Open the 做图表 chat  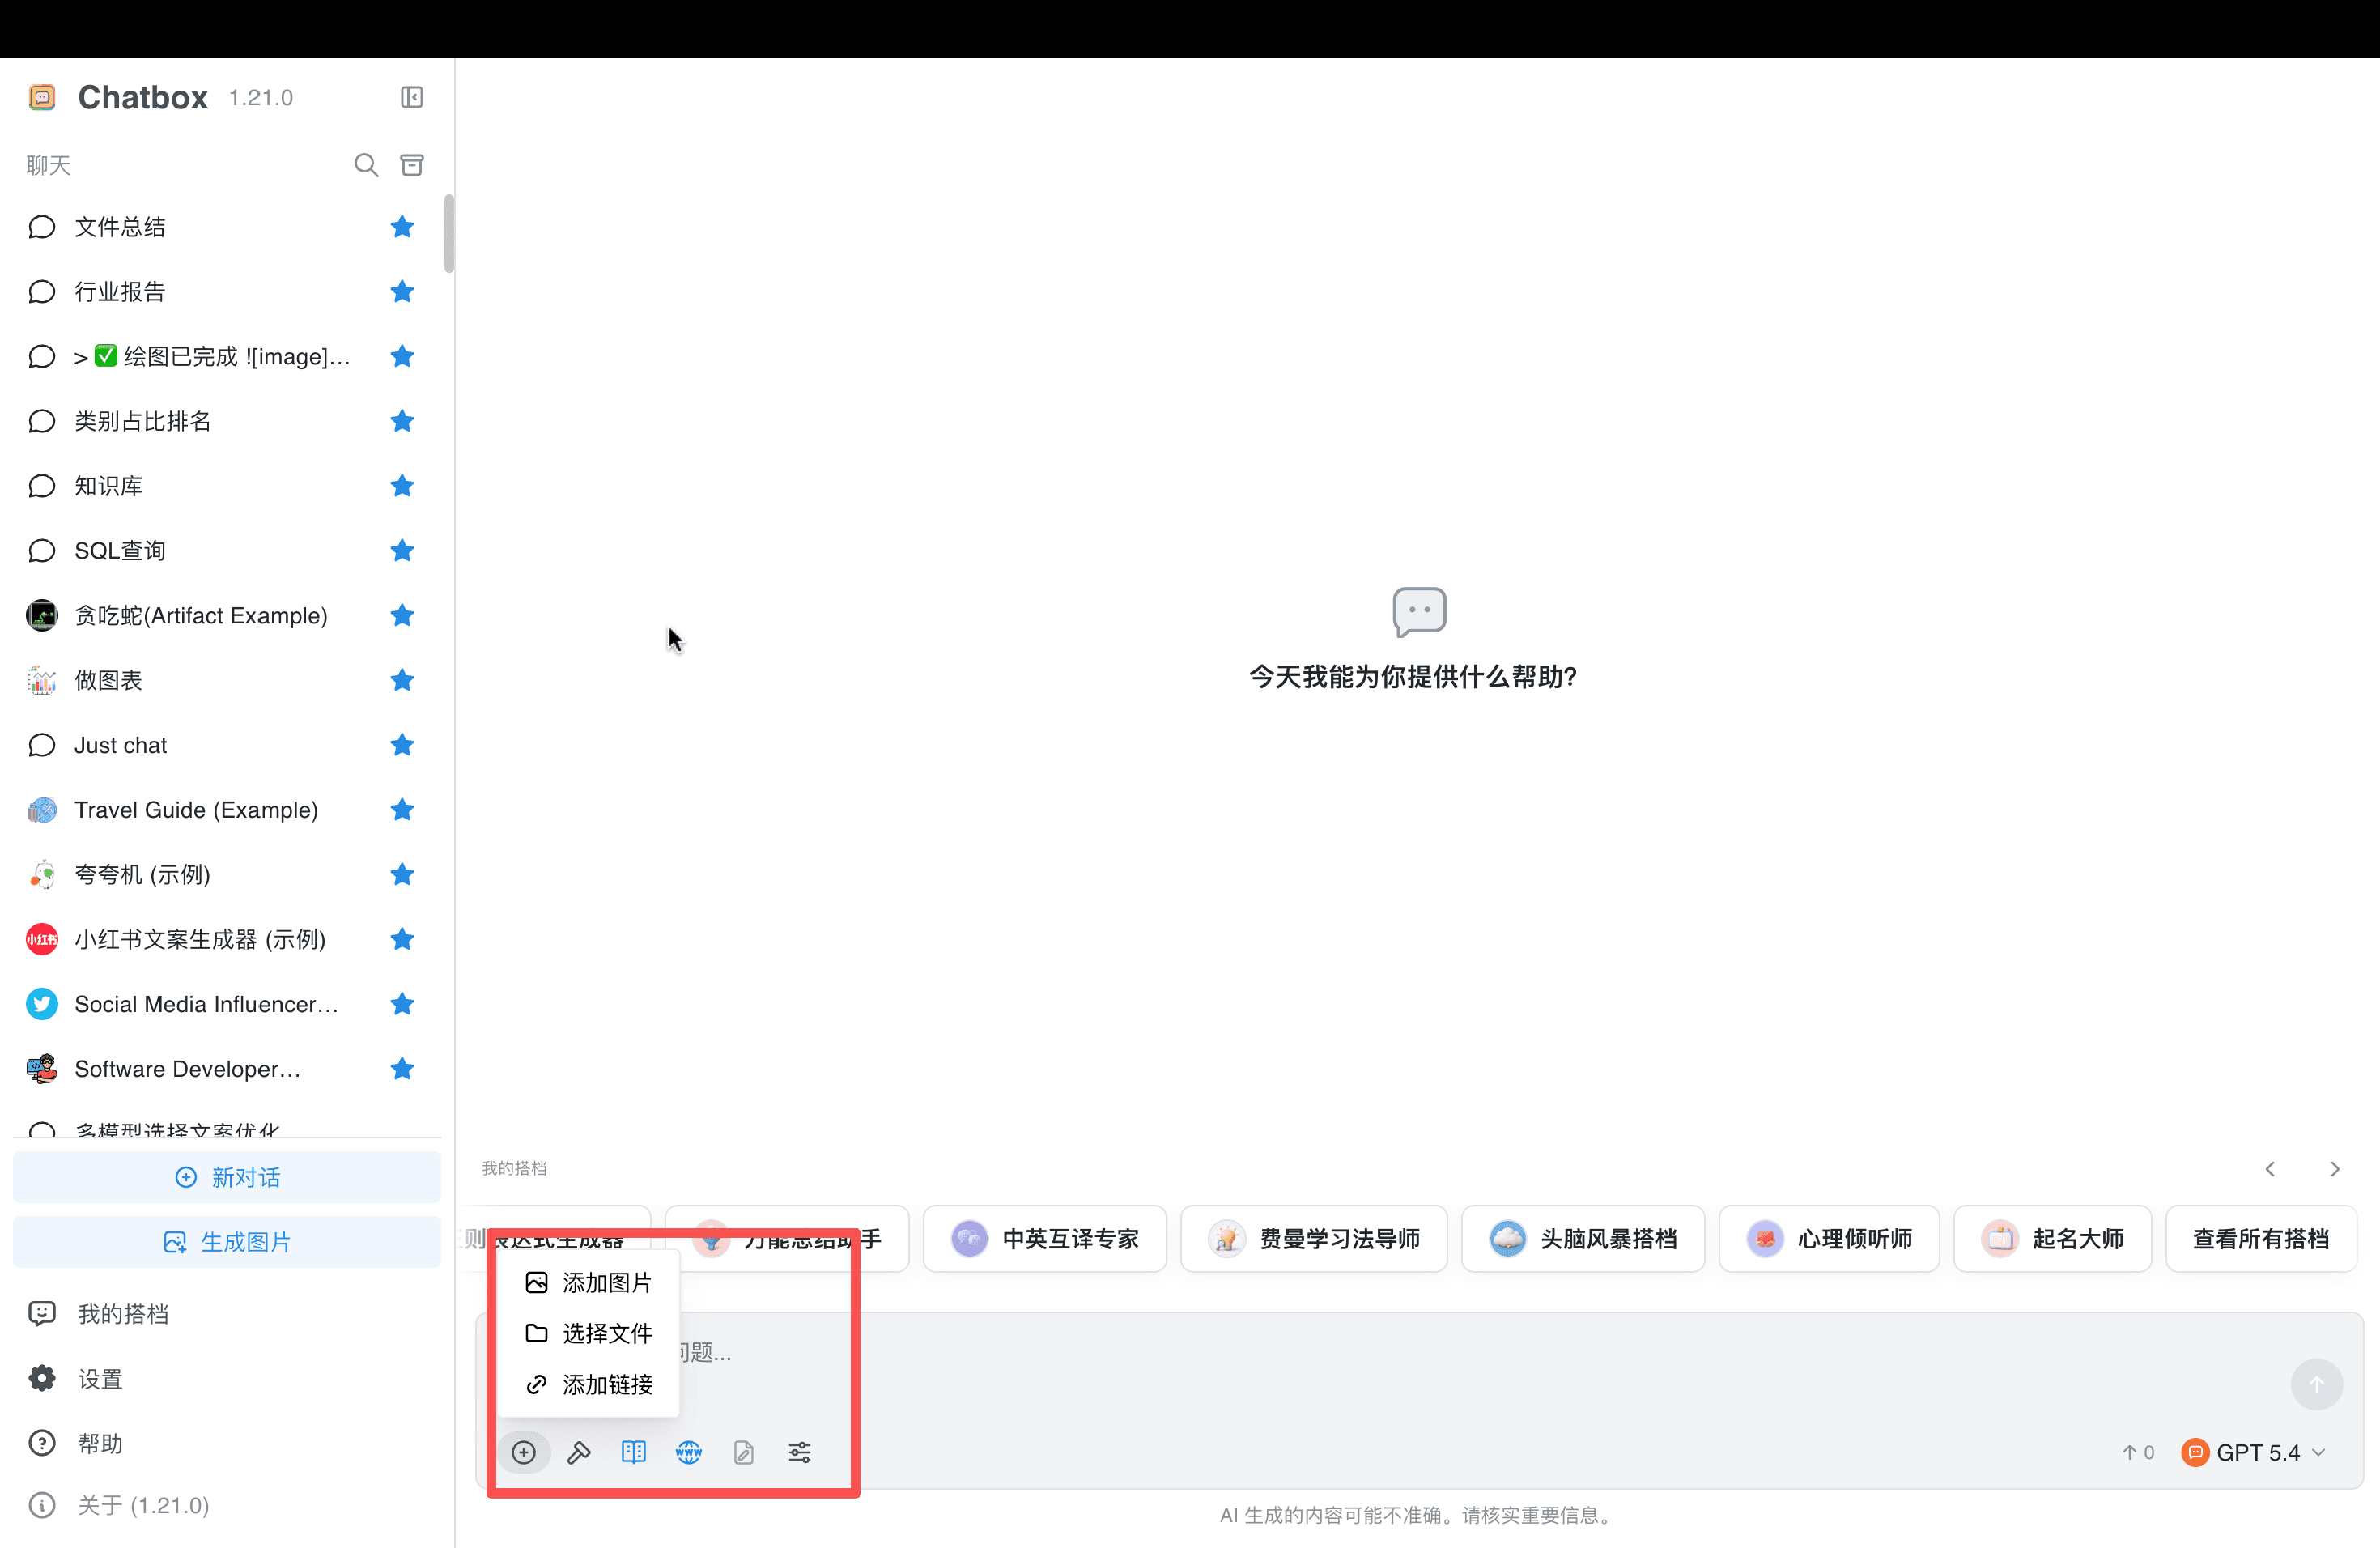coord(227,680)
